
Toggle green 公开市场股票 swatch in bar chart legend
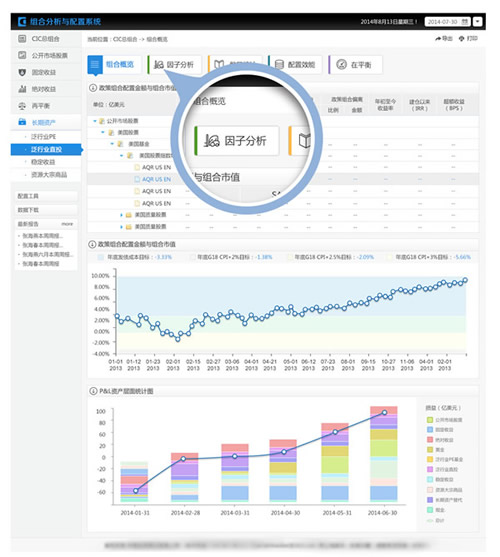[430, 420]
